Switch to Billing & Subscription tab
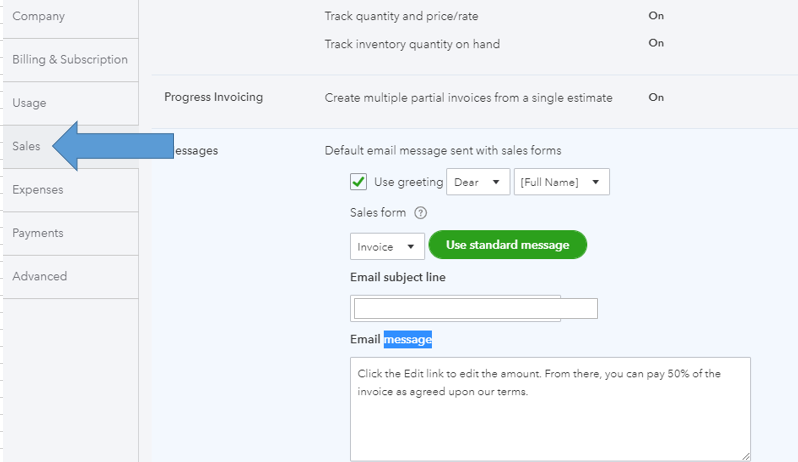The height and width of the screenshot is (462, 798). (x=69, y=60)
